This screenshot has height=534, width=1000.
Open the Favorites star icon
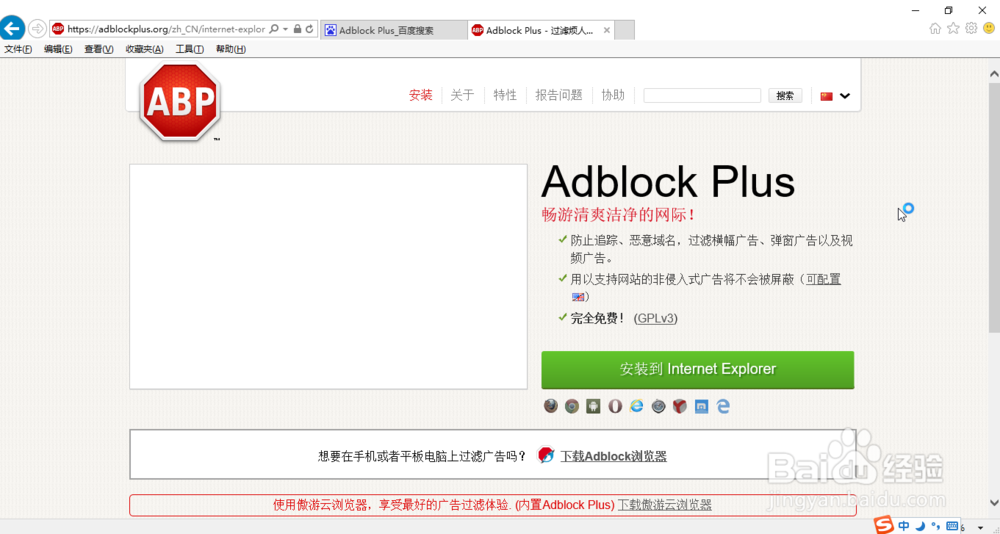(953, 28)
